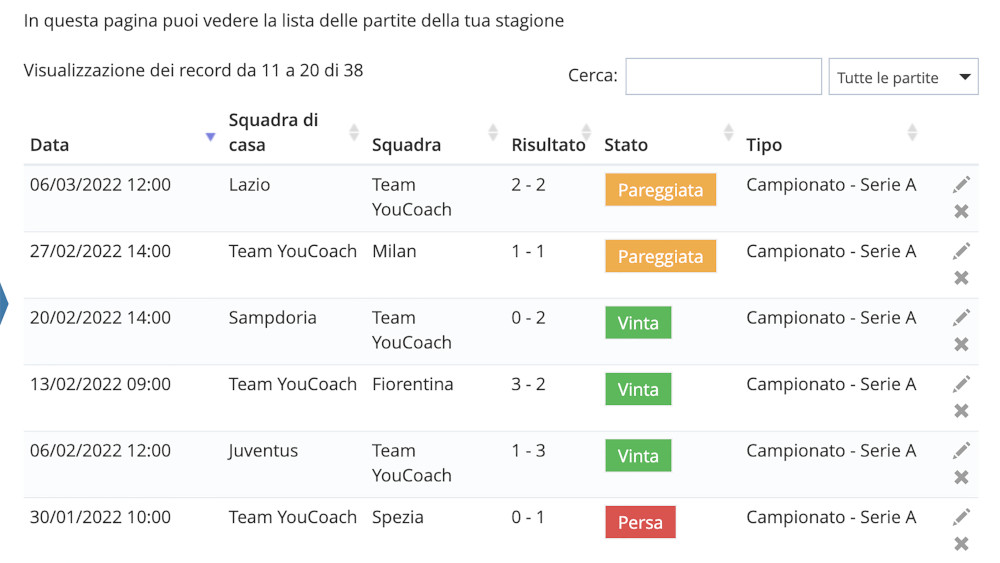Delete the Sampdoria match row
Screen dimensions: 1000x563
tap(961, 344)
